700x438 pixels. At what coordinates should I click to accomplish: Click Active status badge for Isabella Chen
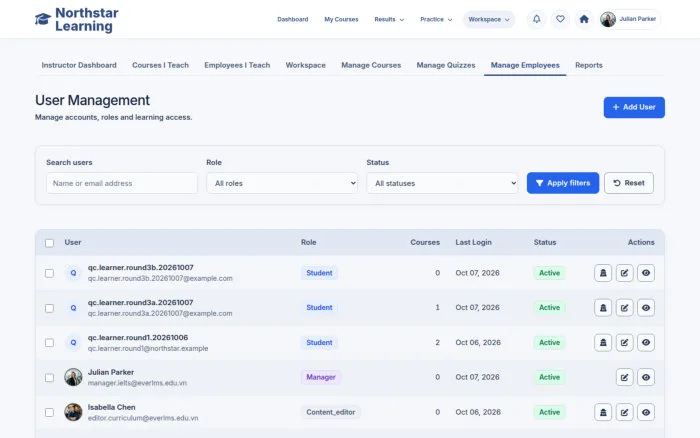tap(549, 412)
